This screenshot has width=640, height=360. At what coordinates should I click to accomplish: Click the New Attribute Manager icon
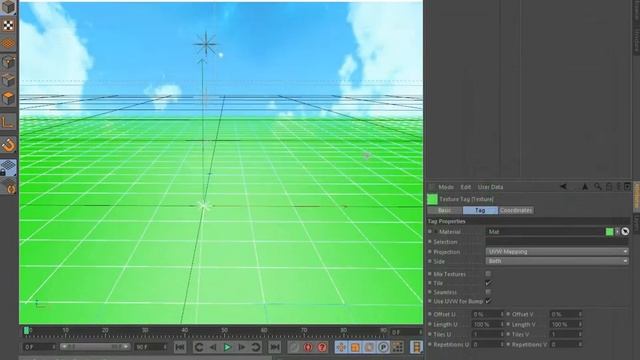point(627,187)
